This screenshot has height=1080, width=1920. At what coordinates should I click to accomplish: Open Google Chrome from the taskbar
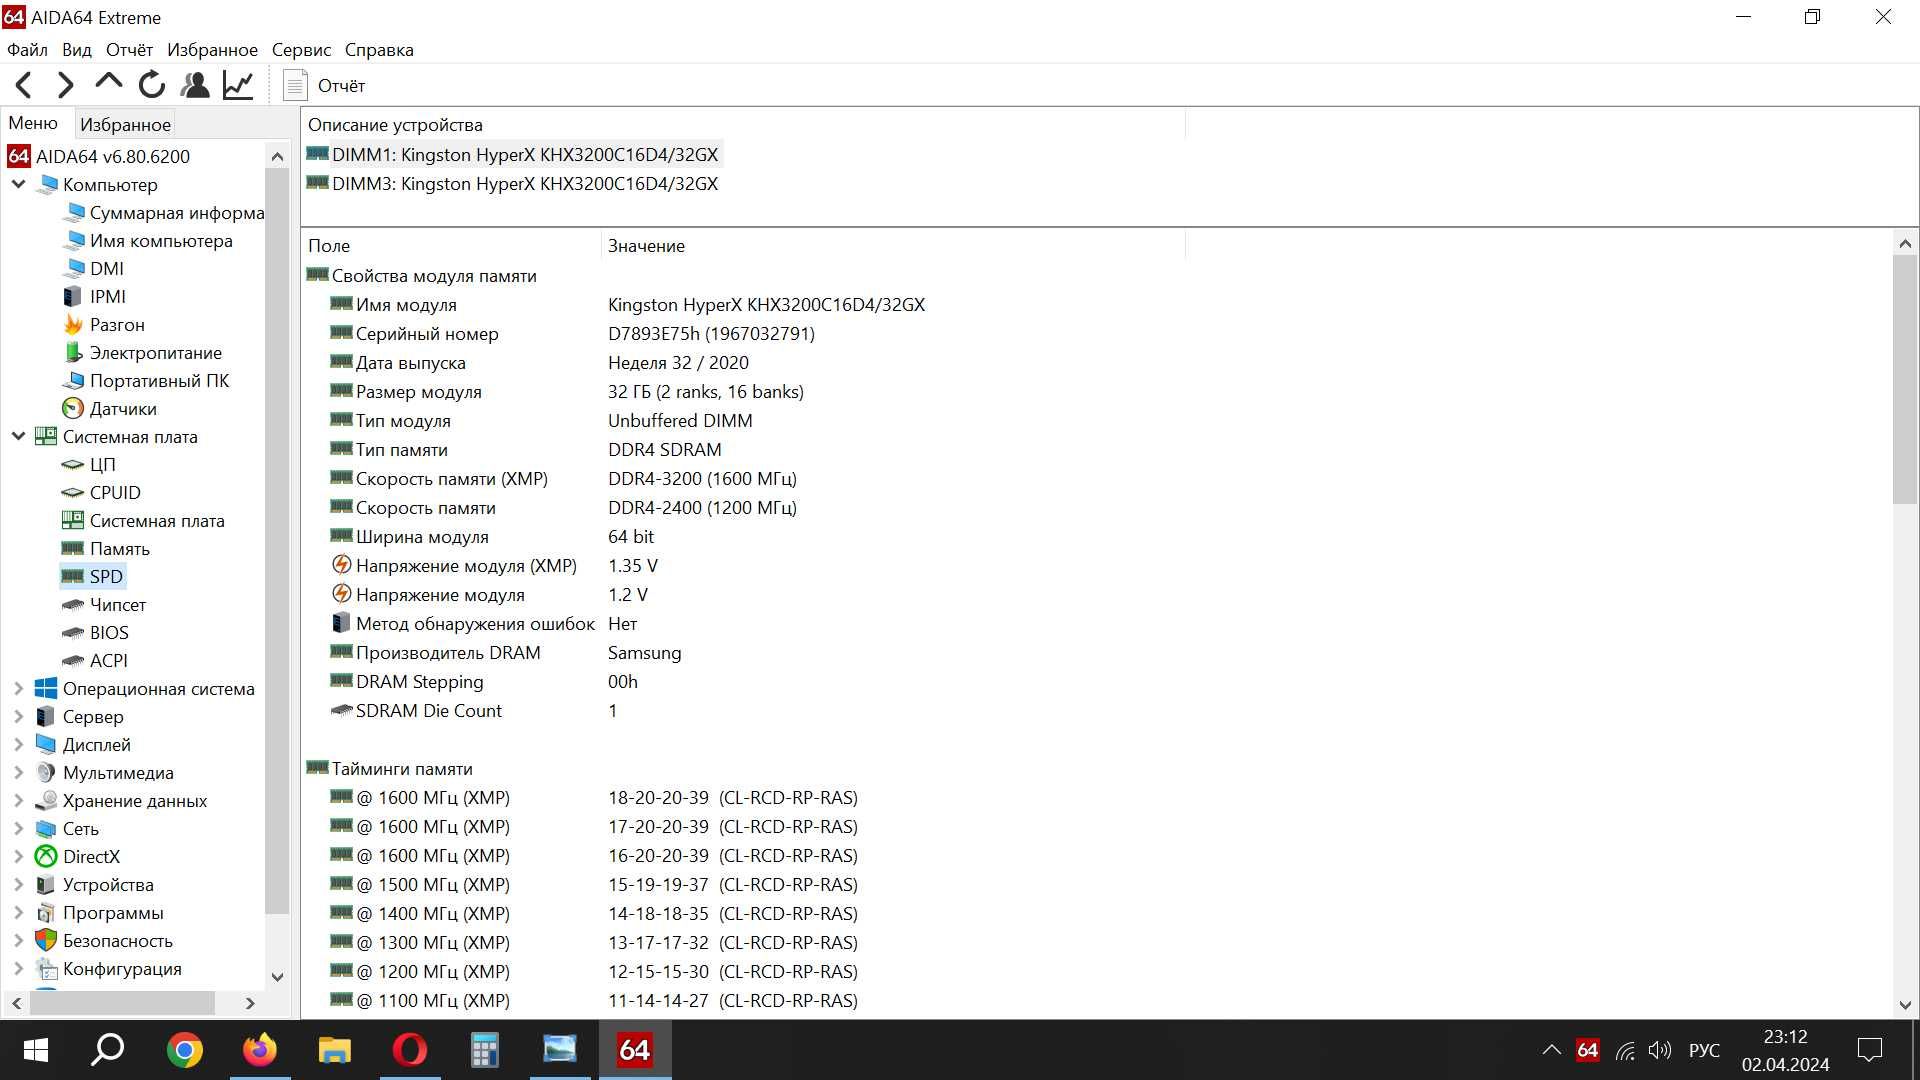tap(184, 1050)
